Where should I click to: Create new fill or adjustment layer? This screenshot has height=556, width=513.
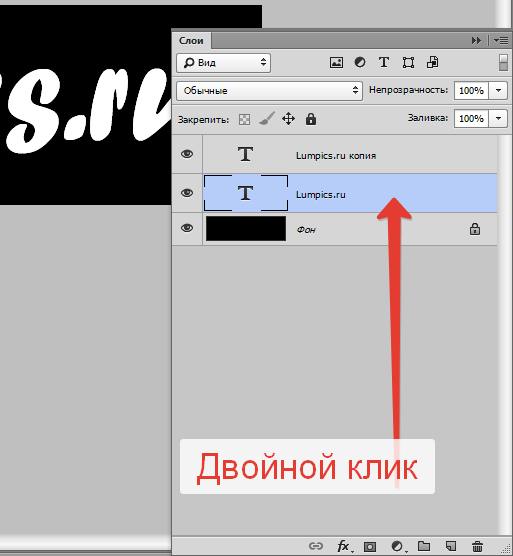[397, 546]
